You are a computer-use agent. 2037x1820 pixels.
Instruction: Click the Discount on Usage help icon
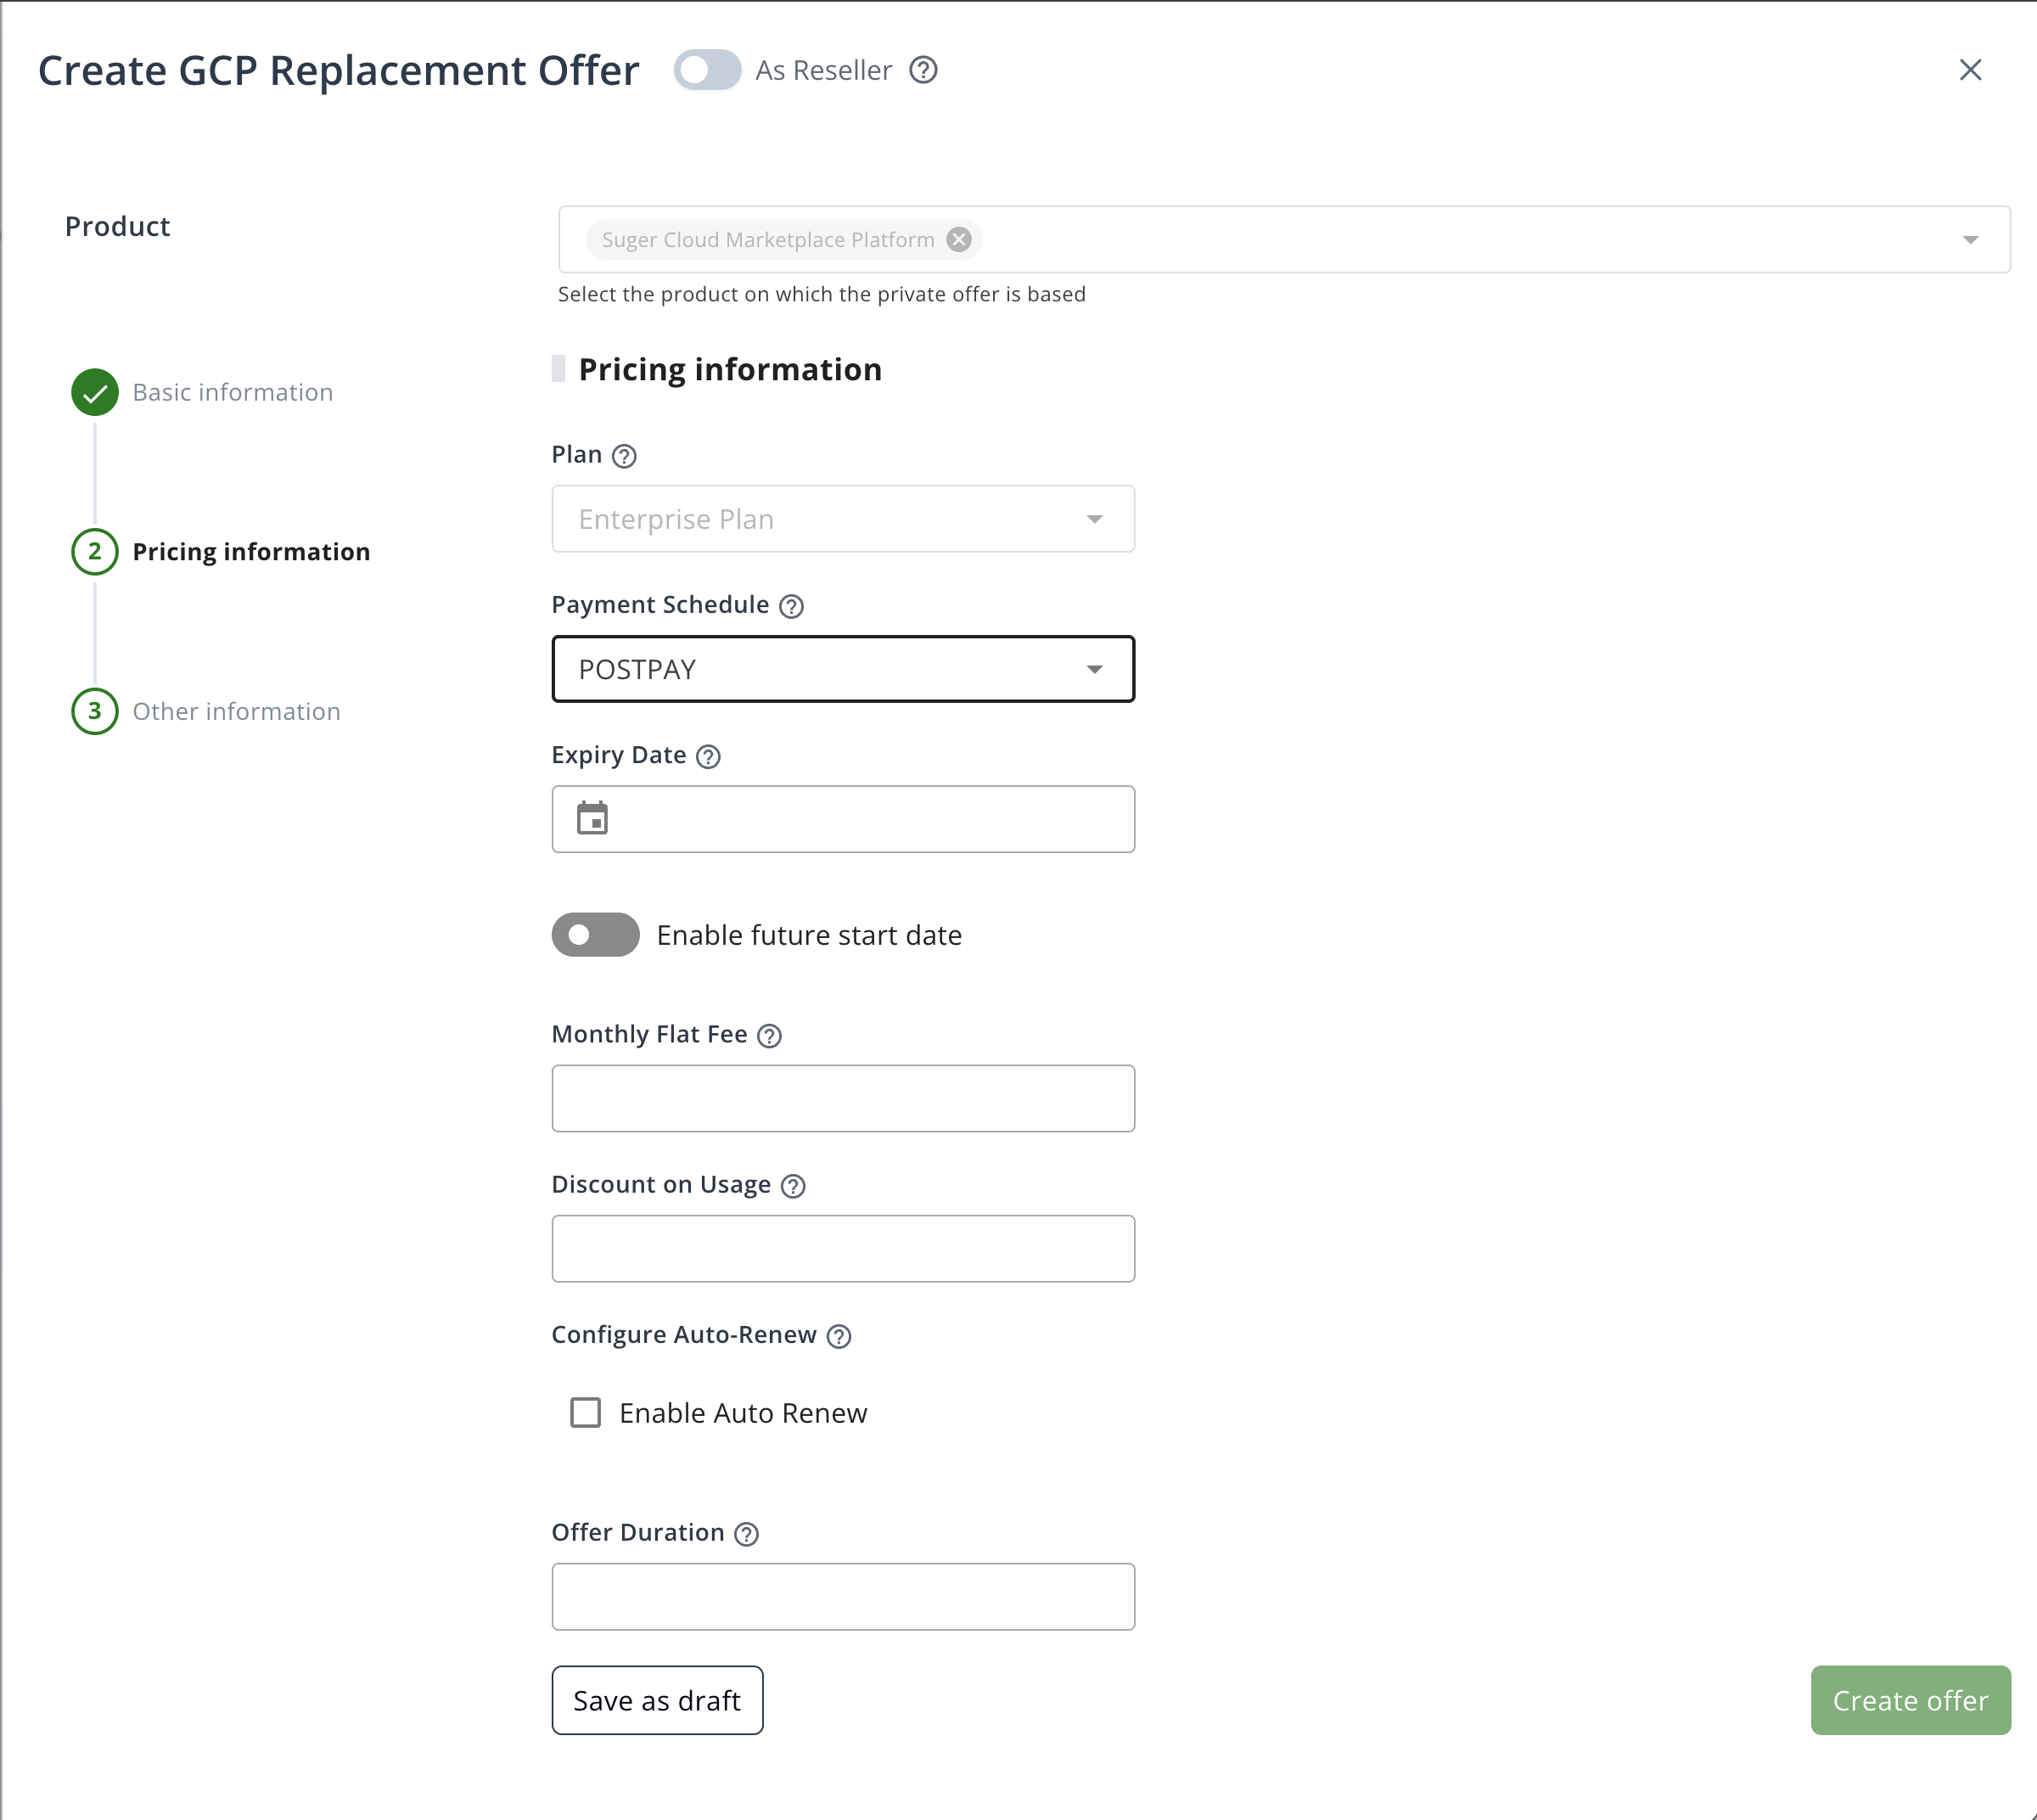click(x=793, y=1186)
